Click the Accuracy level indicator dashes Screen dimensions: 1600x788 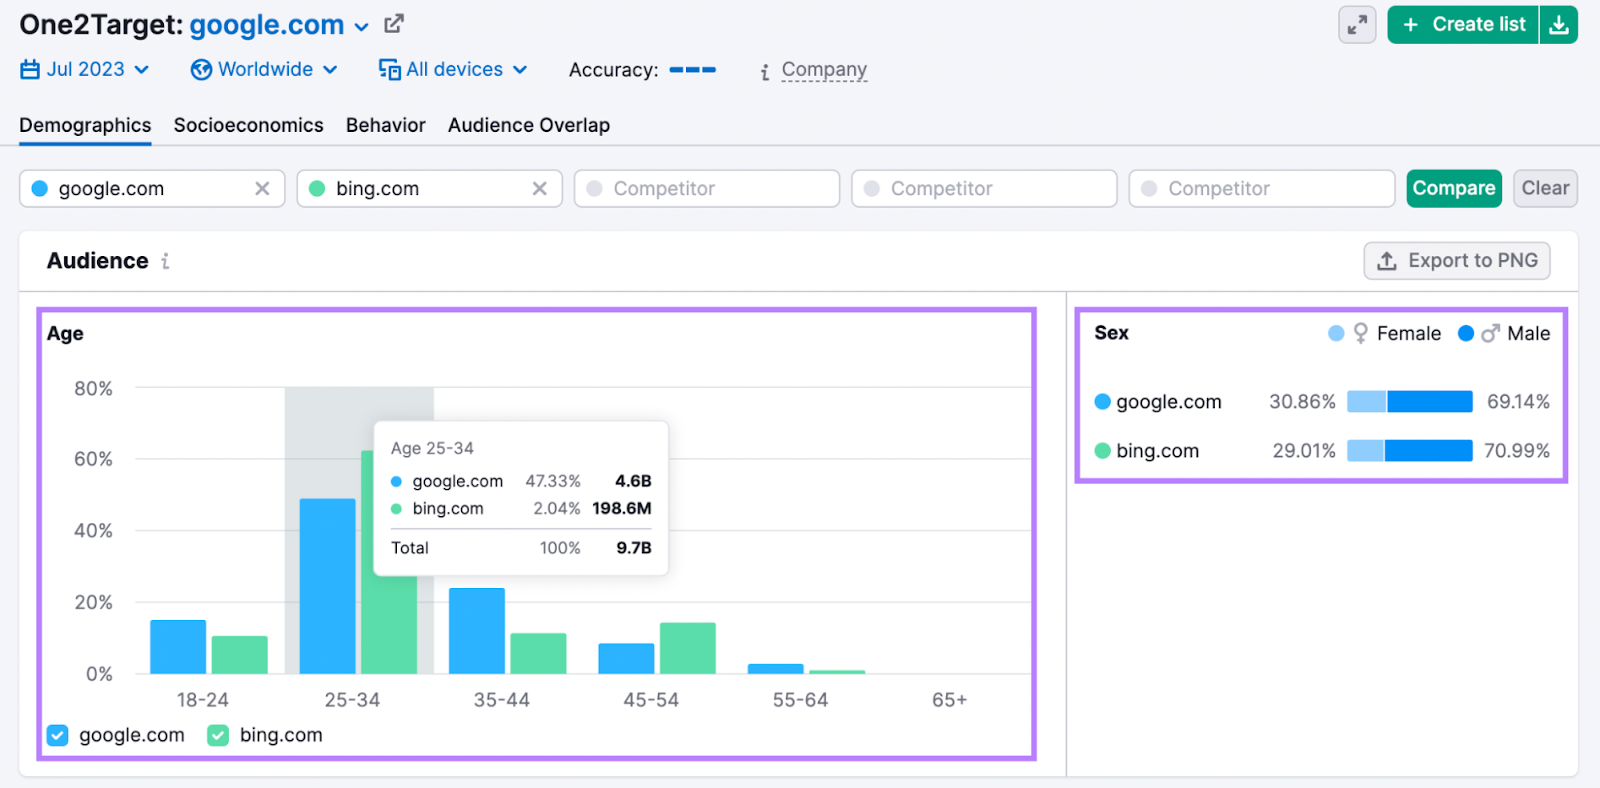[693, 70]
